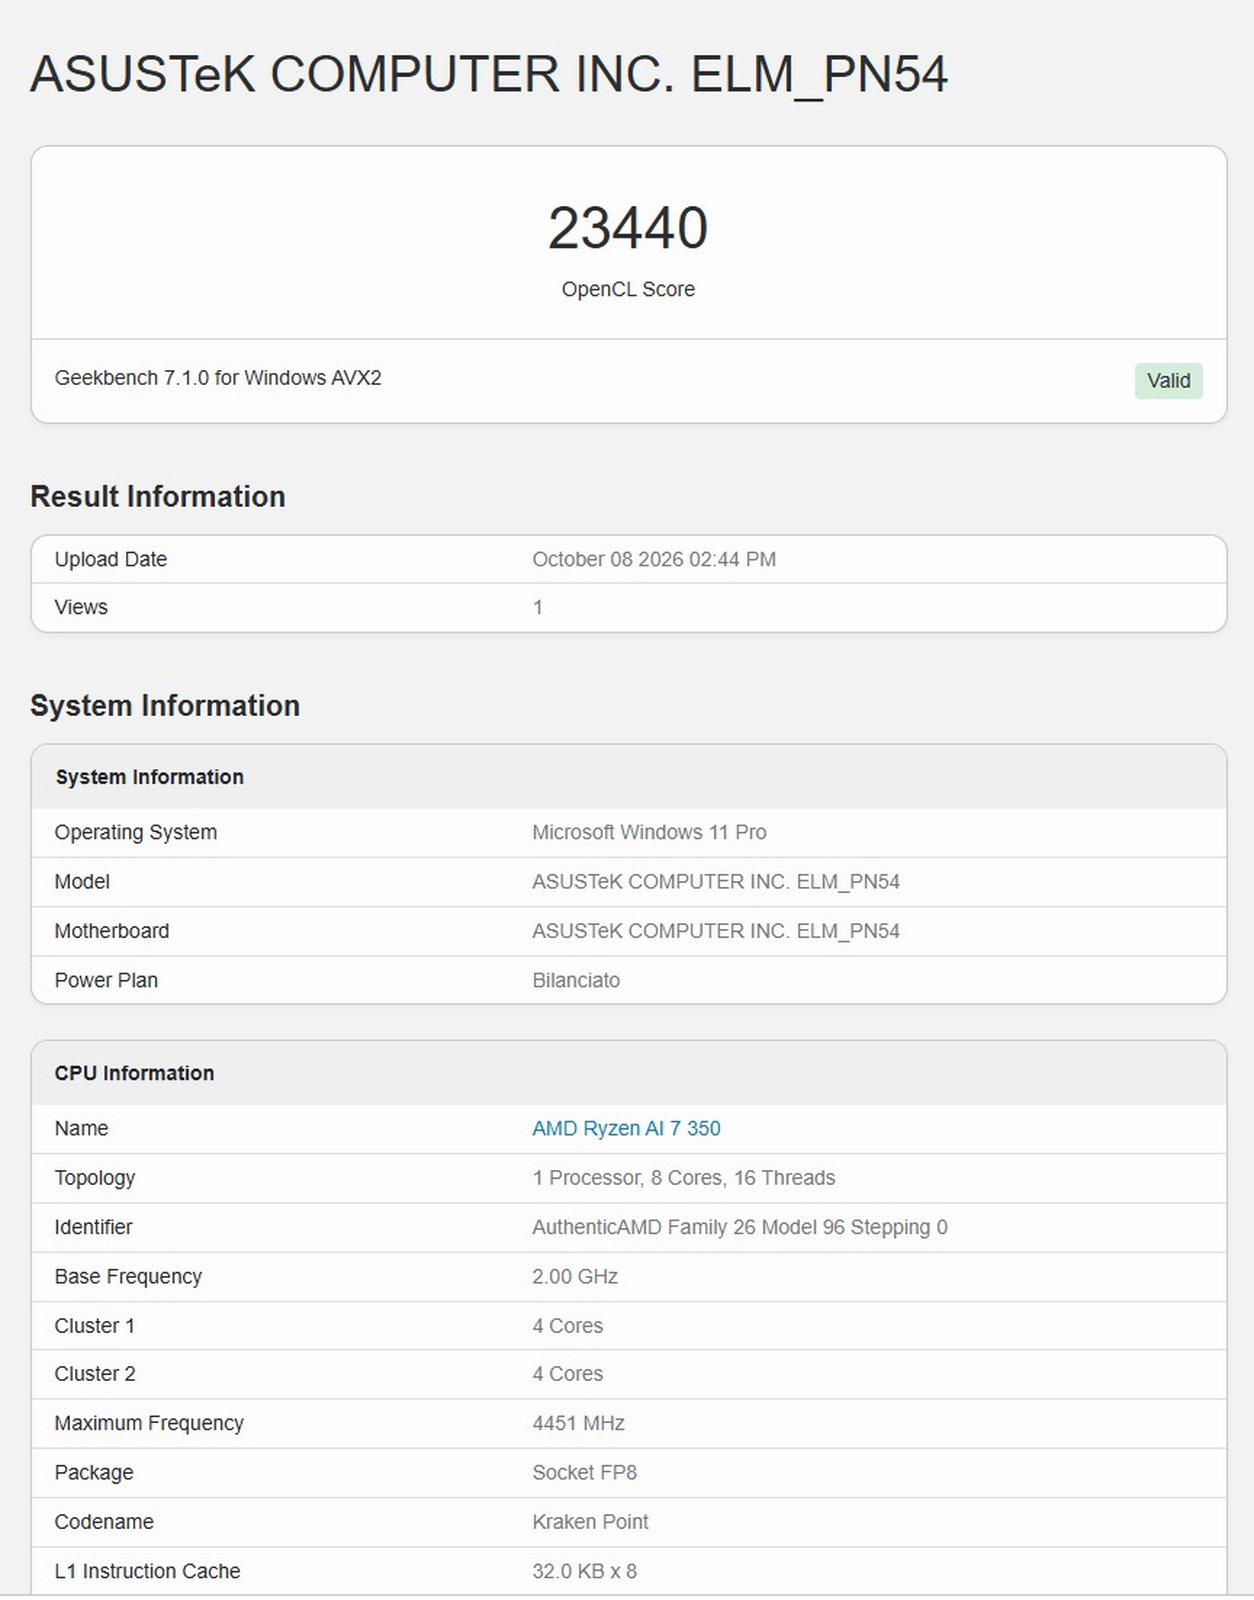Image resolution: width=1254 pixels, height=1600 pixels.
Task: Click the System Information table header
Action: click(x=629, y=777)
